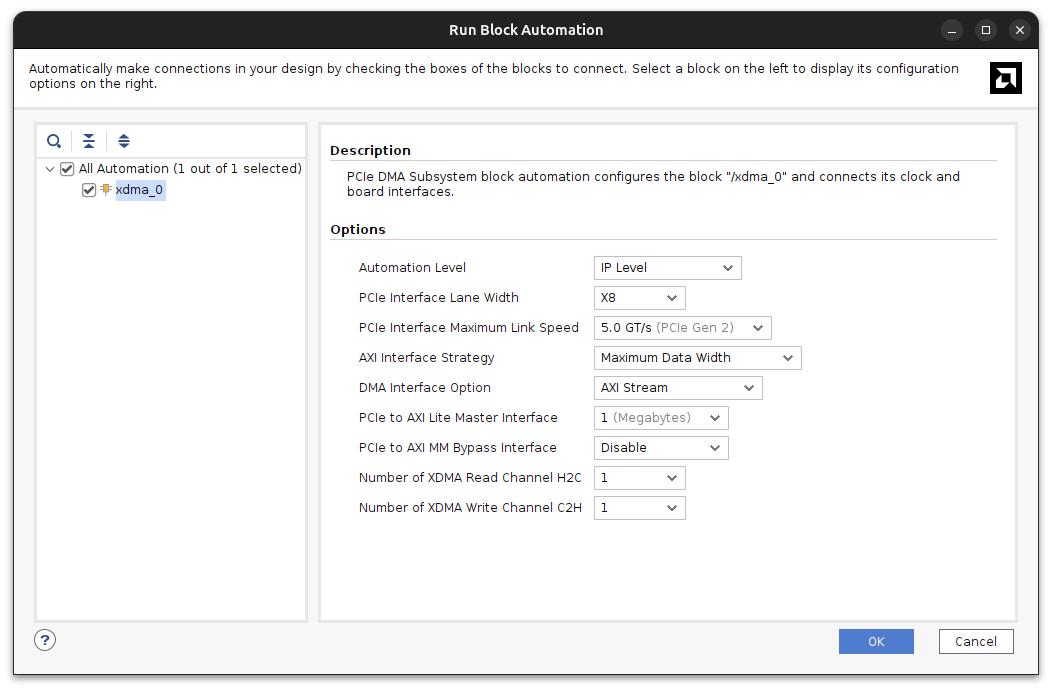Open PCIe to AXI Lite Master dropdown

point(660,418)
